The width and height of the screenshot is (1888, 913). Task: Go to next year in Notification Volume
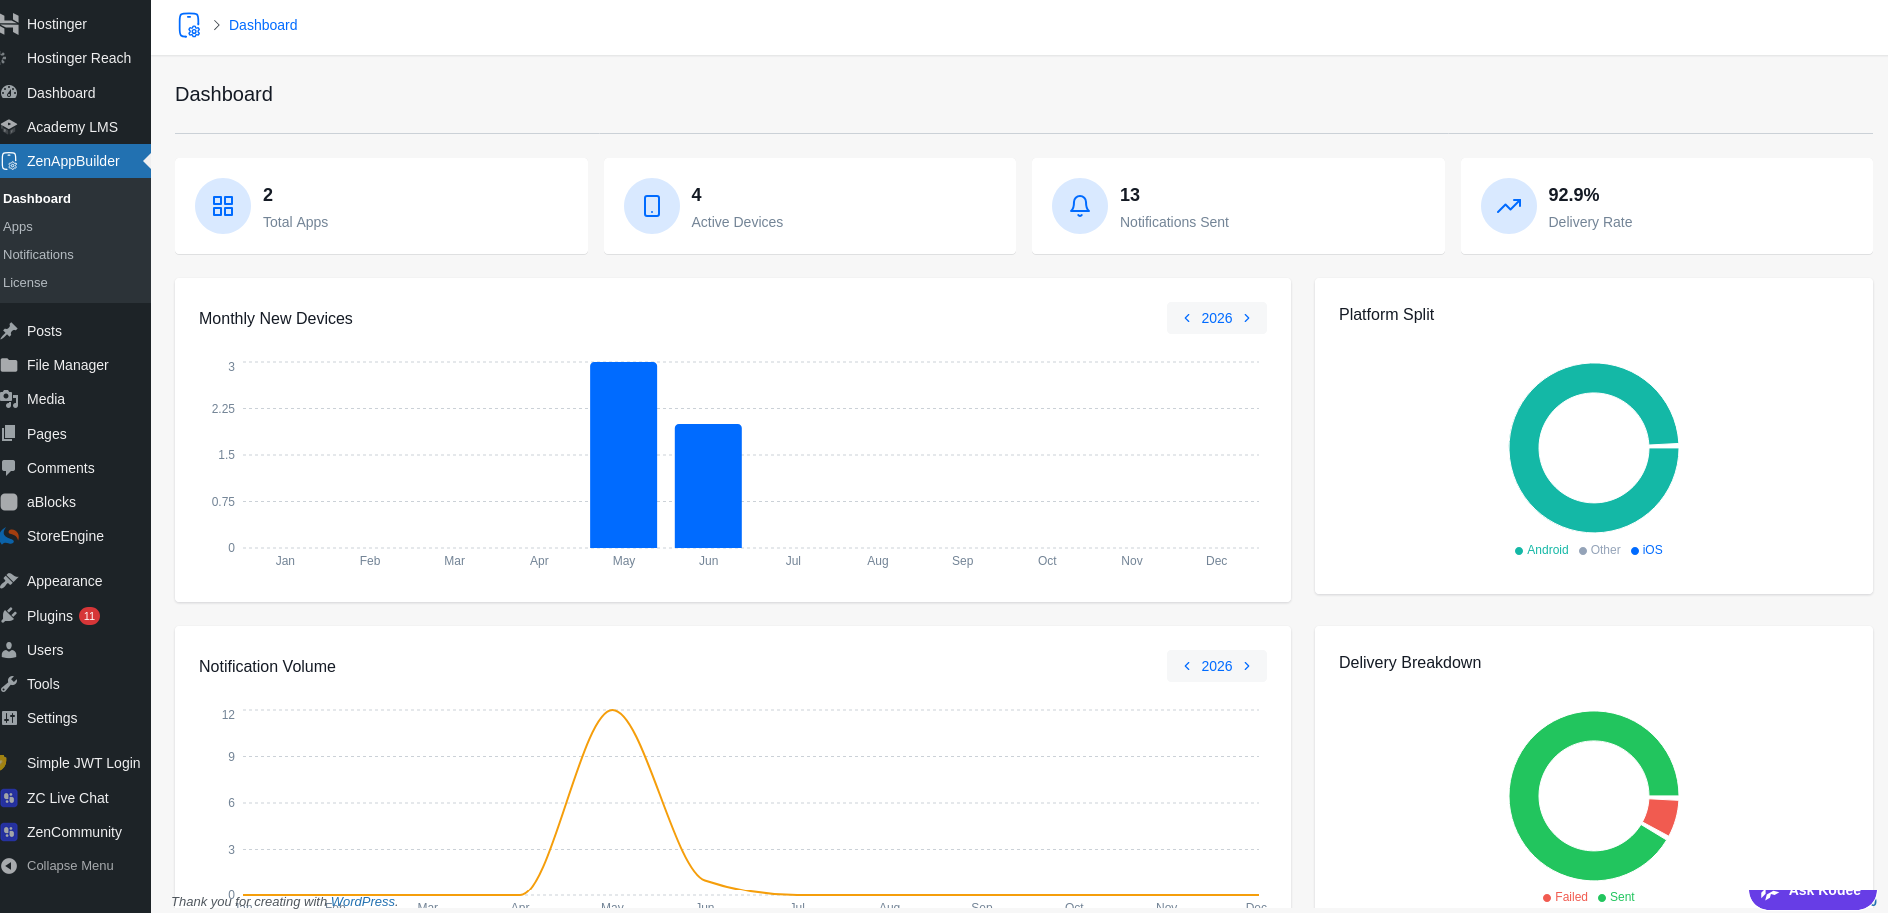point(1247,666)
